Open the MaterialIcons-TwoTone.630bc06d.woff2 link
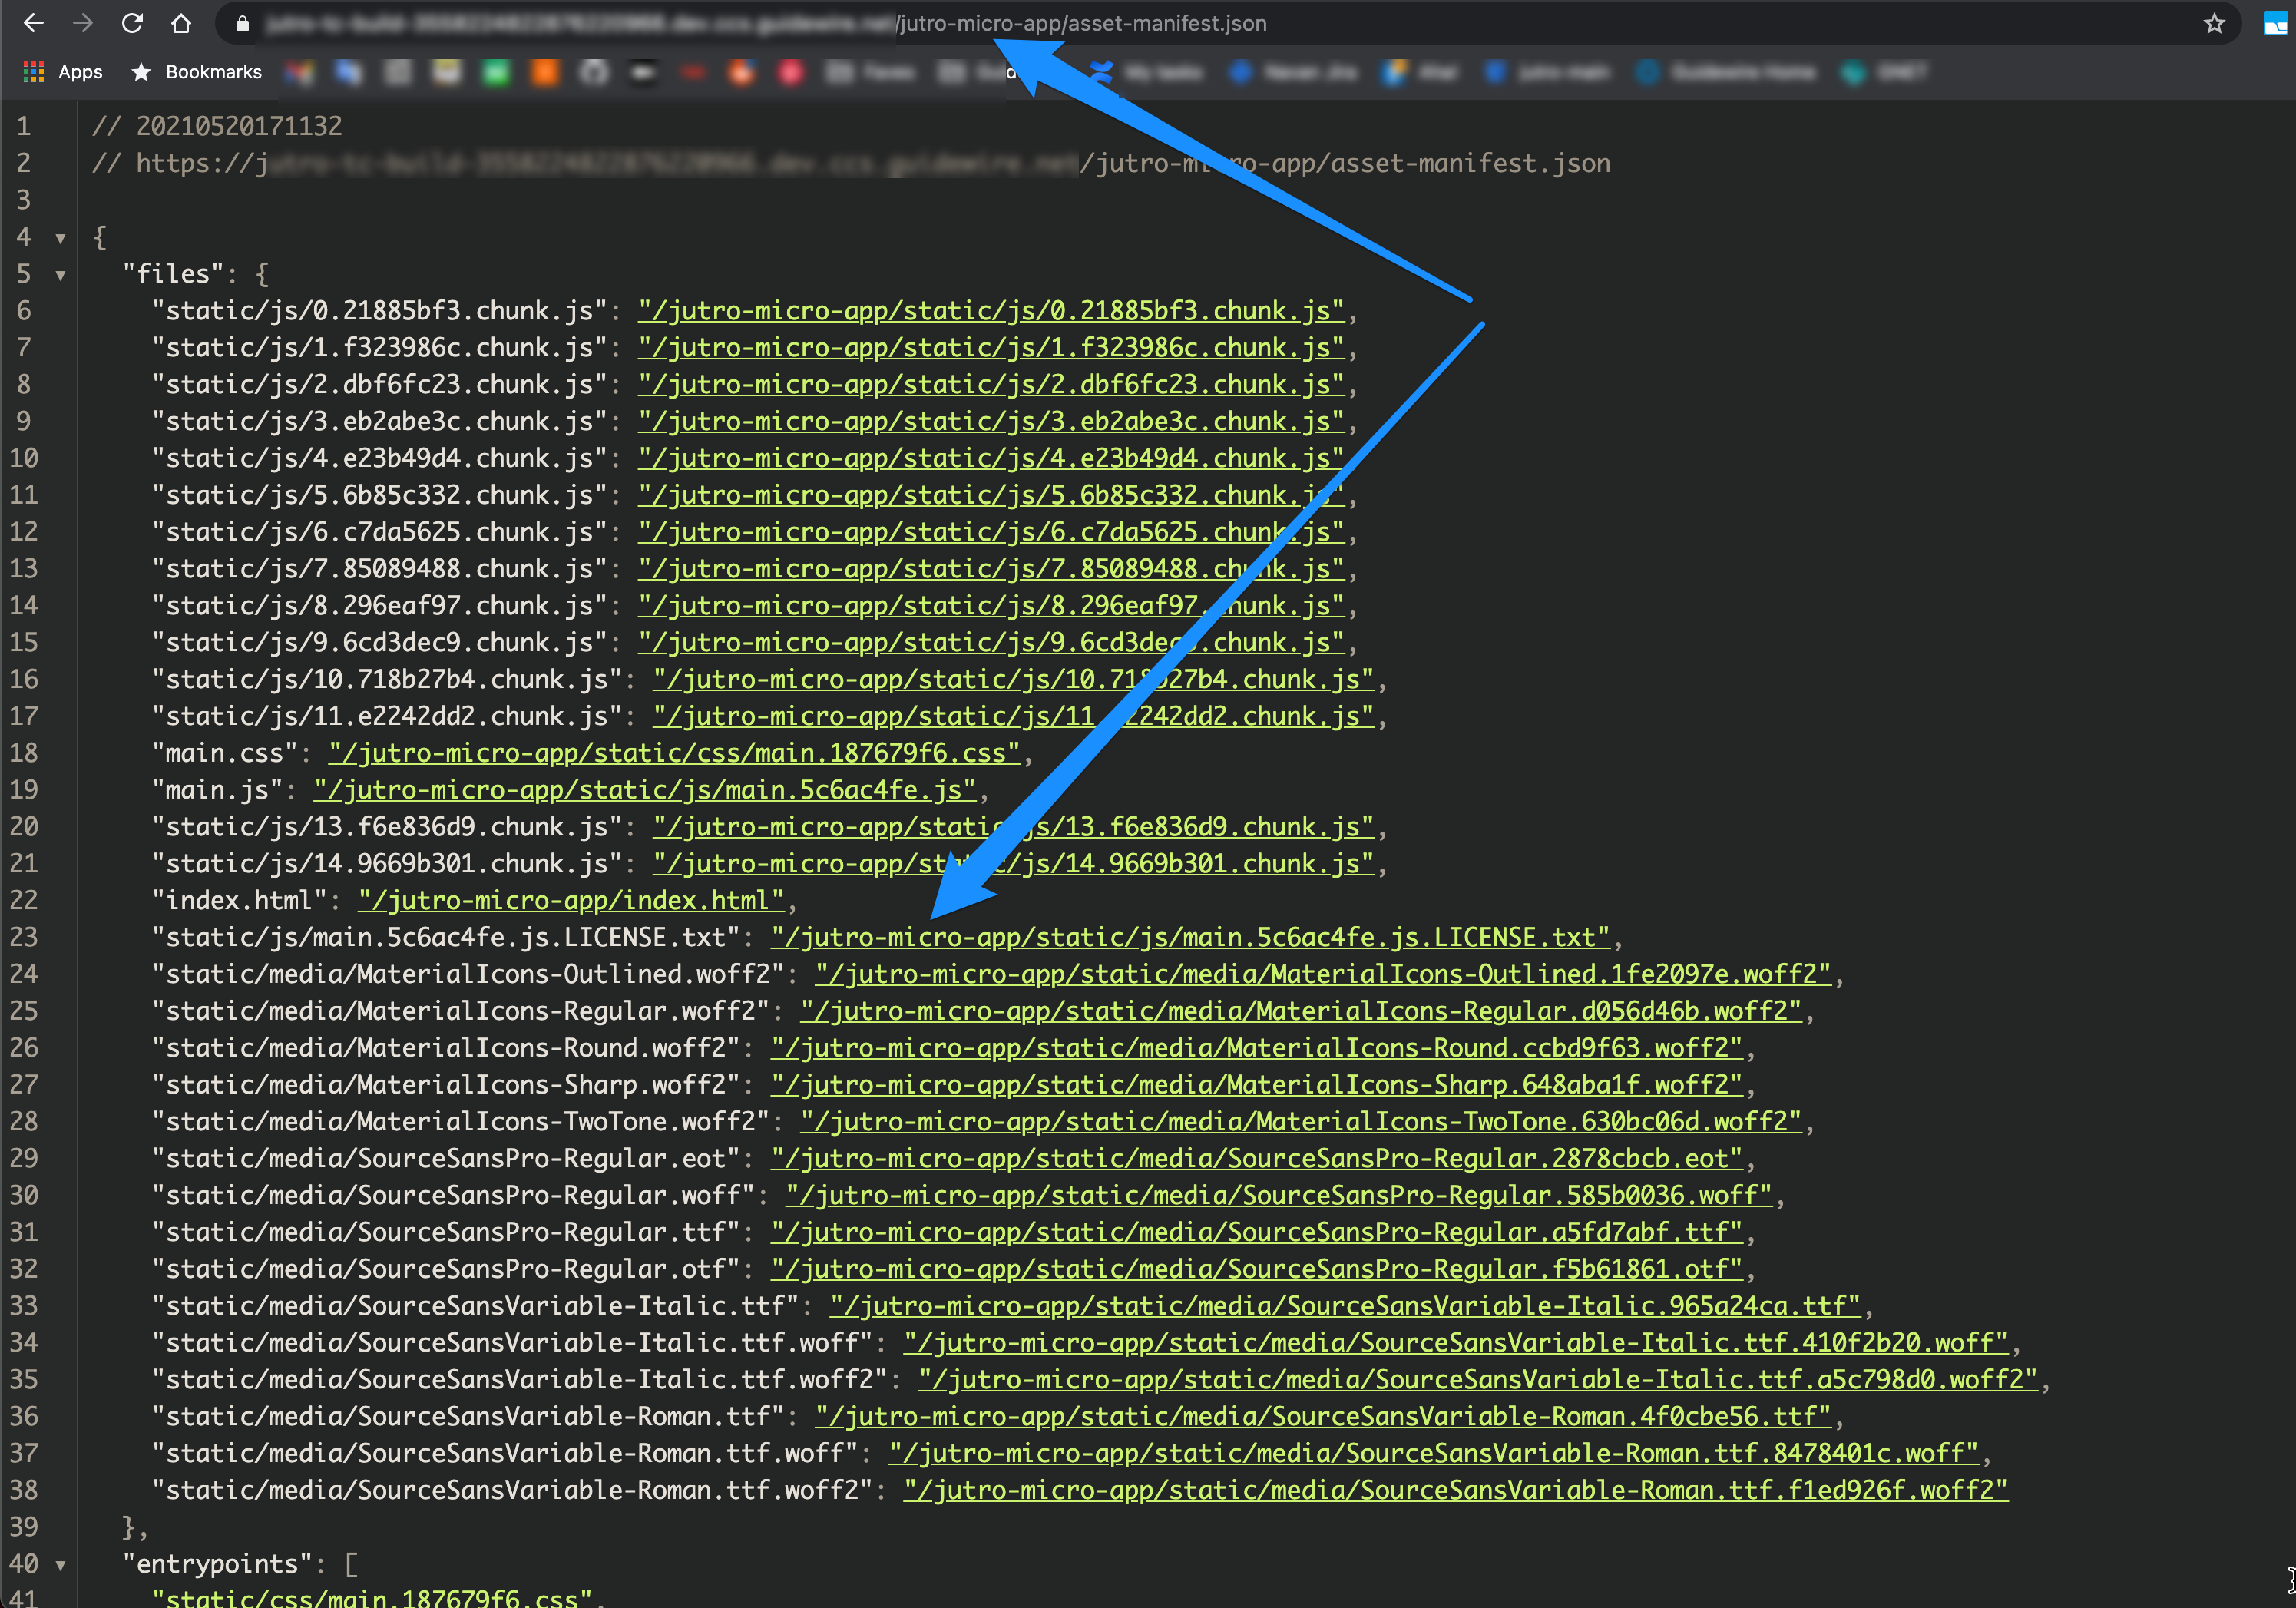Viewport: 2296px width, 1608px height. (1301, 1122)
